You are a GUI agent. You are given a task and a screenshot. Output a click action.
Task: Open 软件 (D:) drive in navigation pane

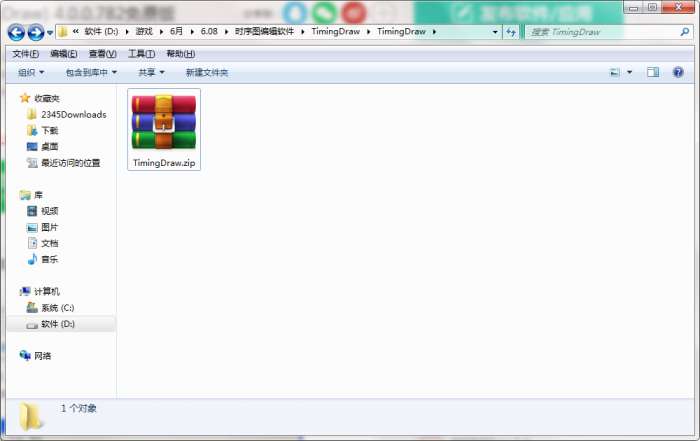pyautogui.click(x=58, y=324)
